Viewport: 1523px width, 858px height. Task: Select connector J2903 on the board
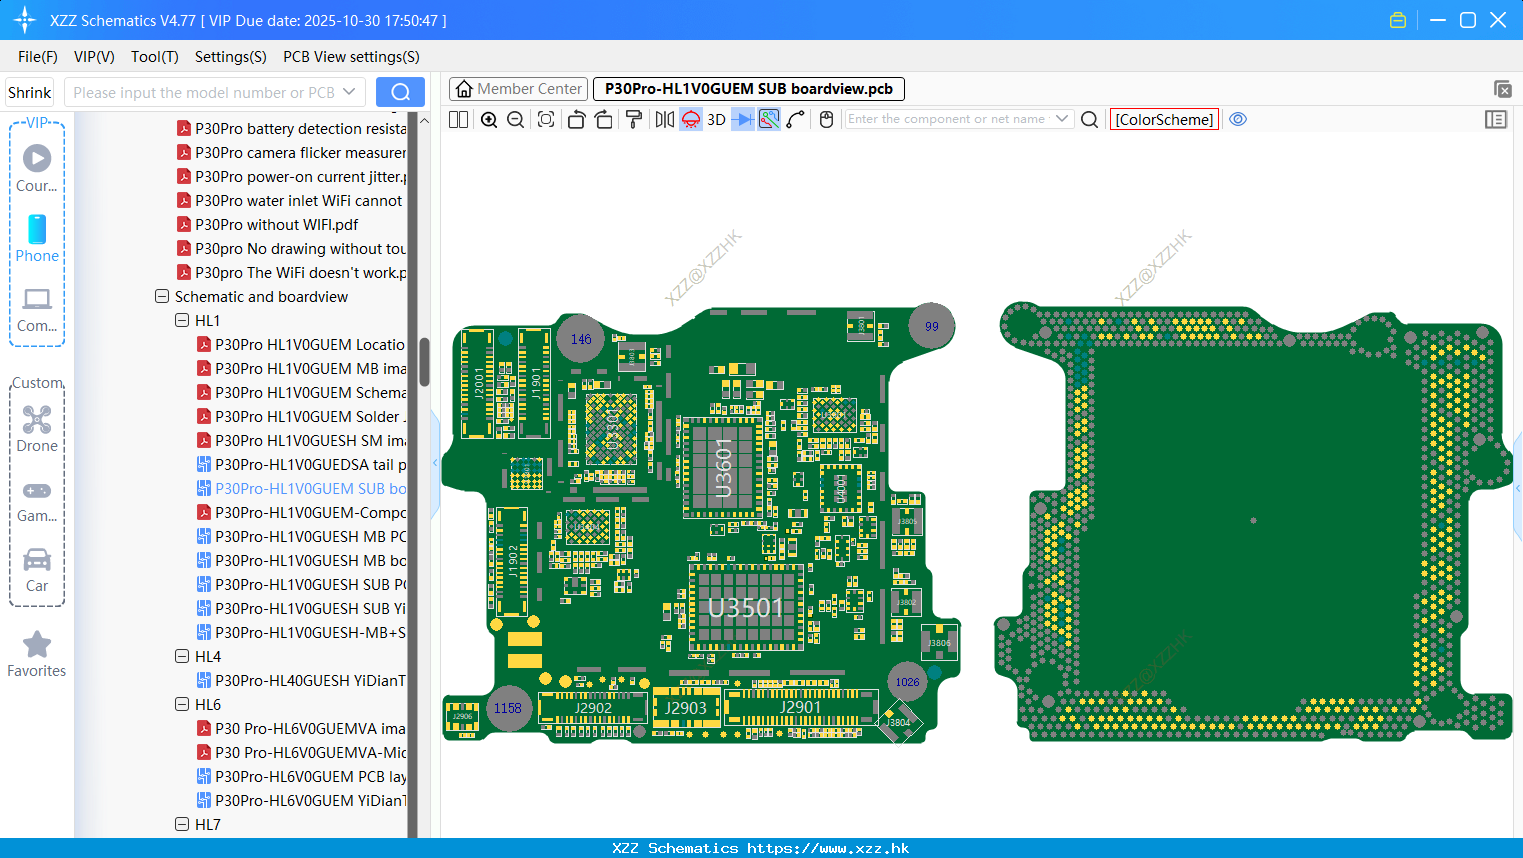point(686,707)
